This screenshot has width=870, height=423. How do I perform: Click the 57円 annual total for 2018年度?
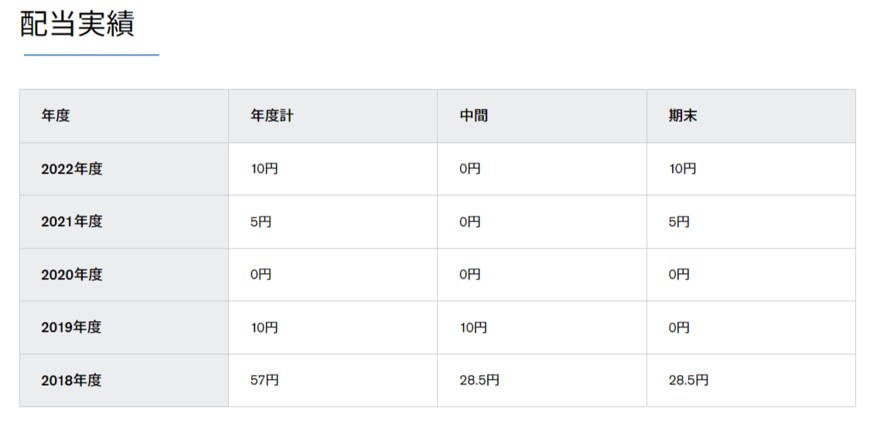(x=264, y=380)
